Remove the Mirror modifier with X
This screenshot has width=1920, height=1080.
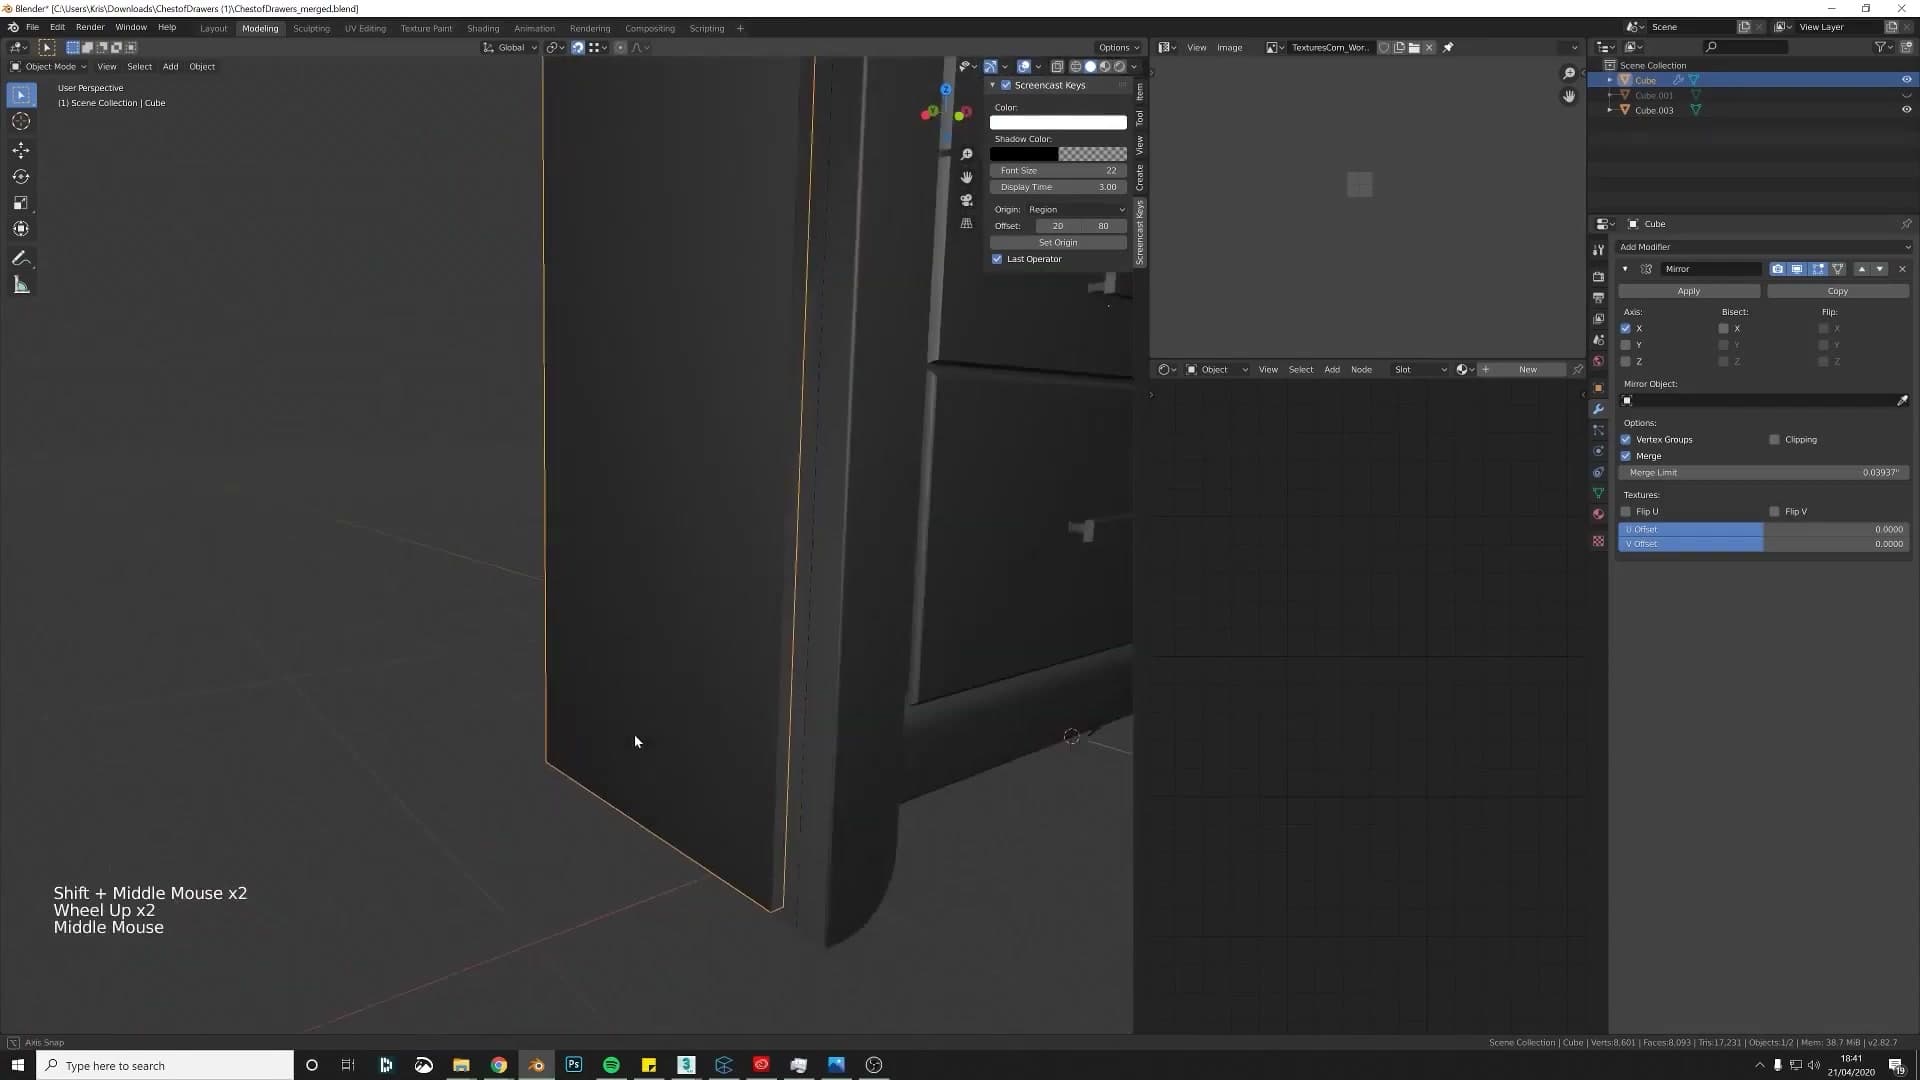coord(1902,269)
